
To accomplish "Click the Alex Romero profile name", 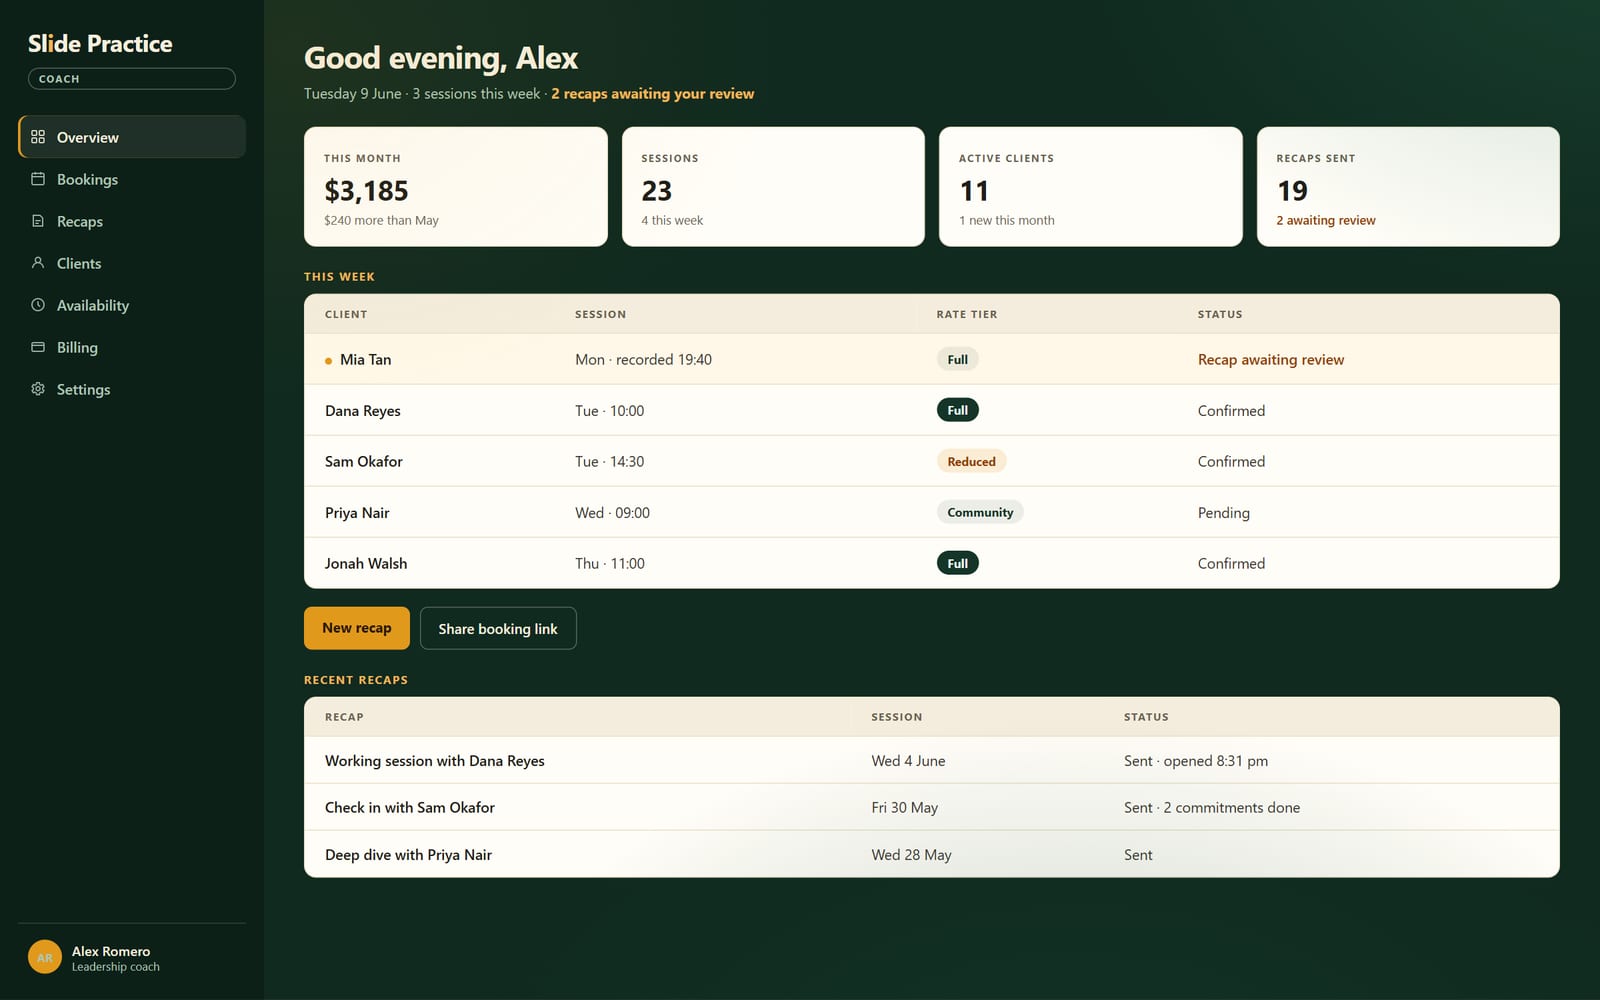I will tap(111, 951).
